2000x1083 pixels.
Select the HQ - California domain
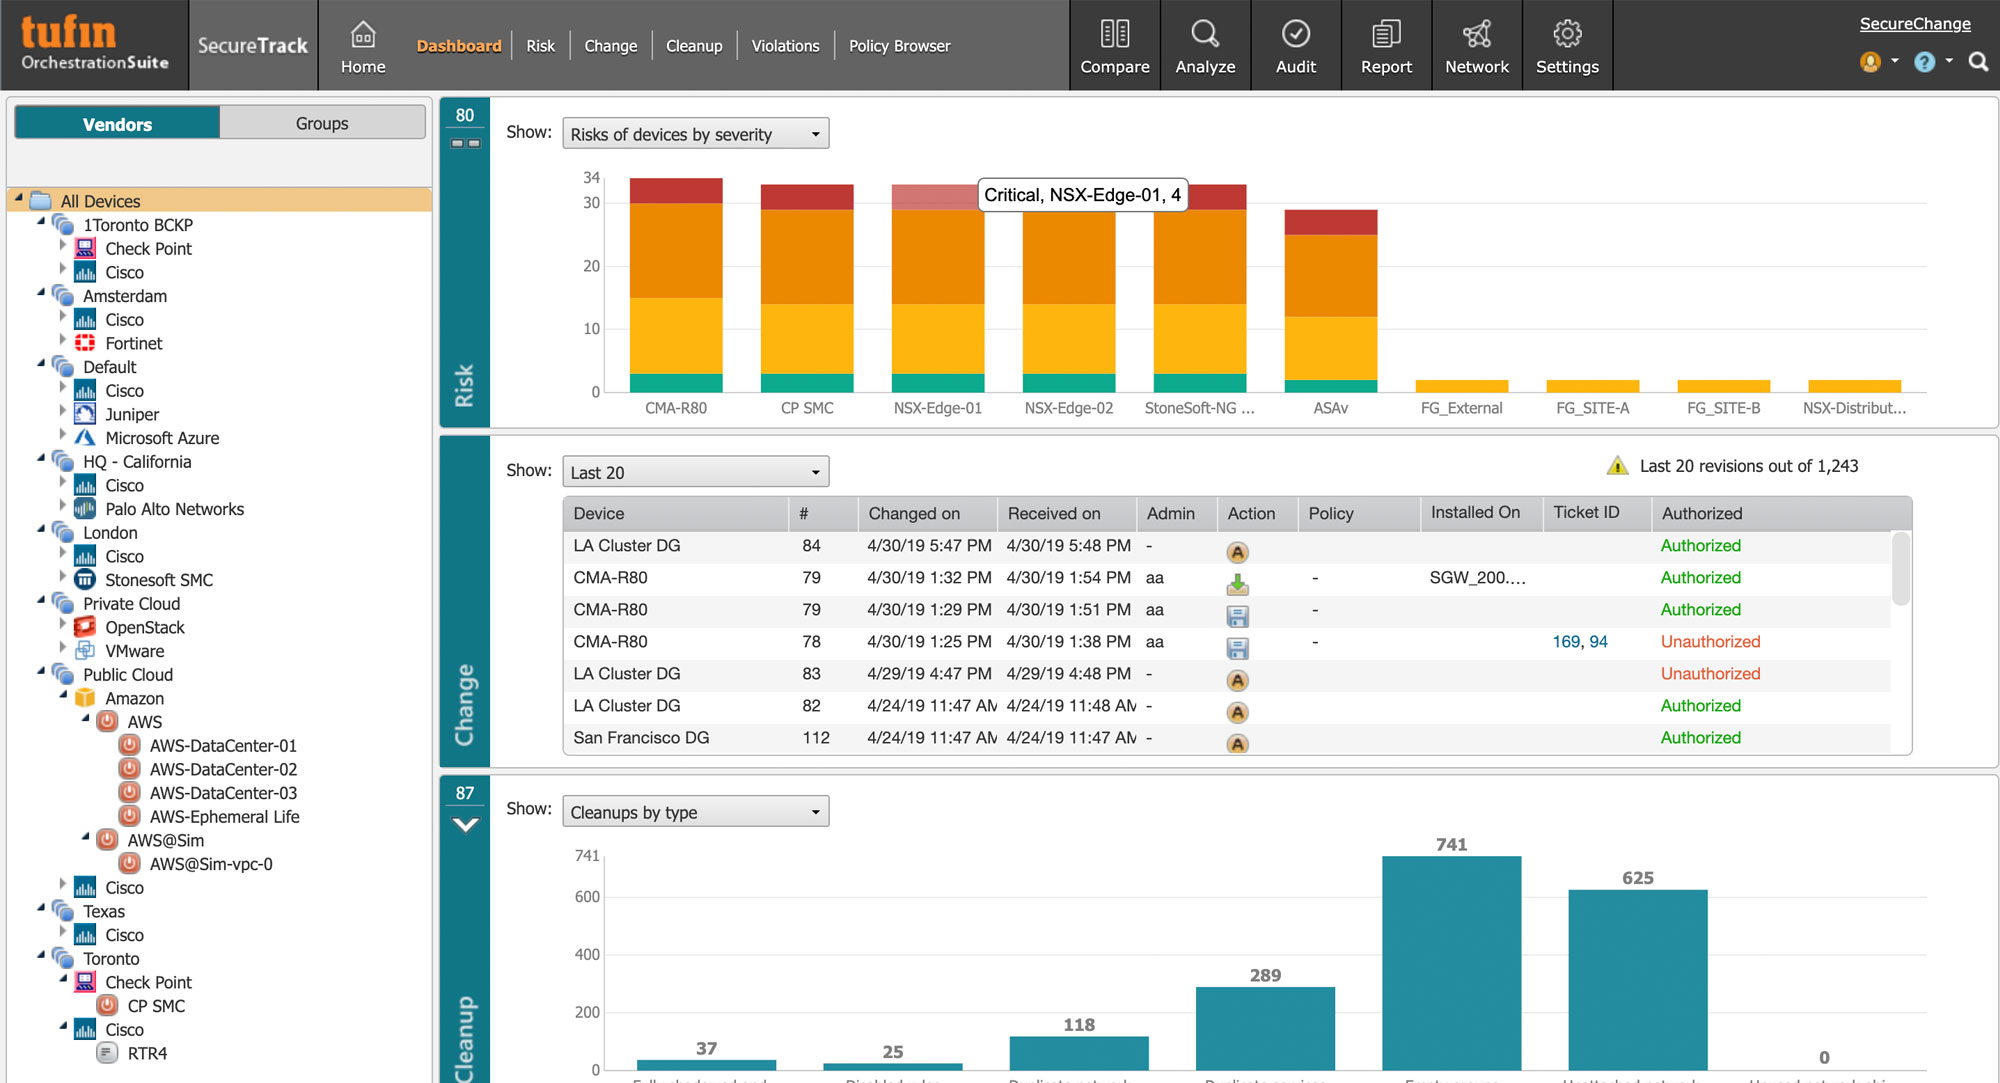[x=137, y=461]
